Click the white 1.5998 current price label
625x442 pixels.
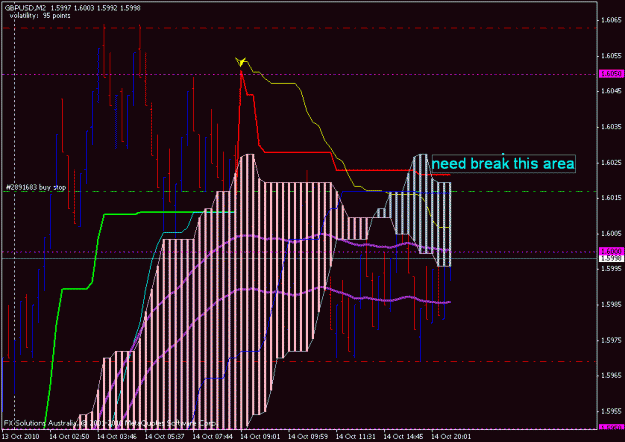click(611, 258)
